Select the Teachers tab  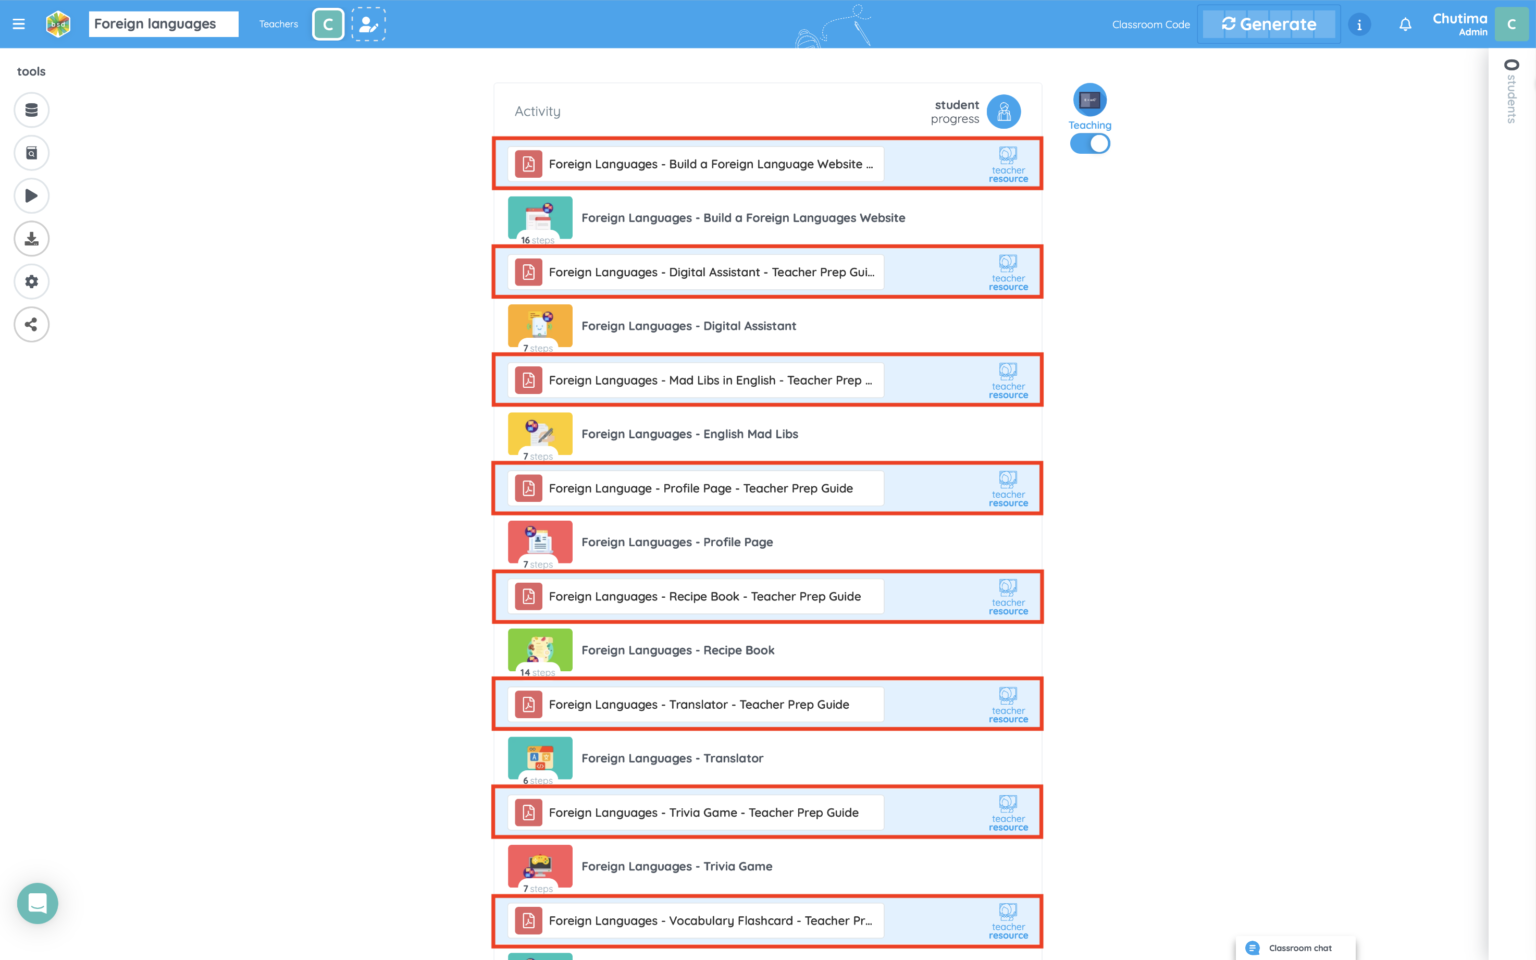pos(278,23)
